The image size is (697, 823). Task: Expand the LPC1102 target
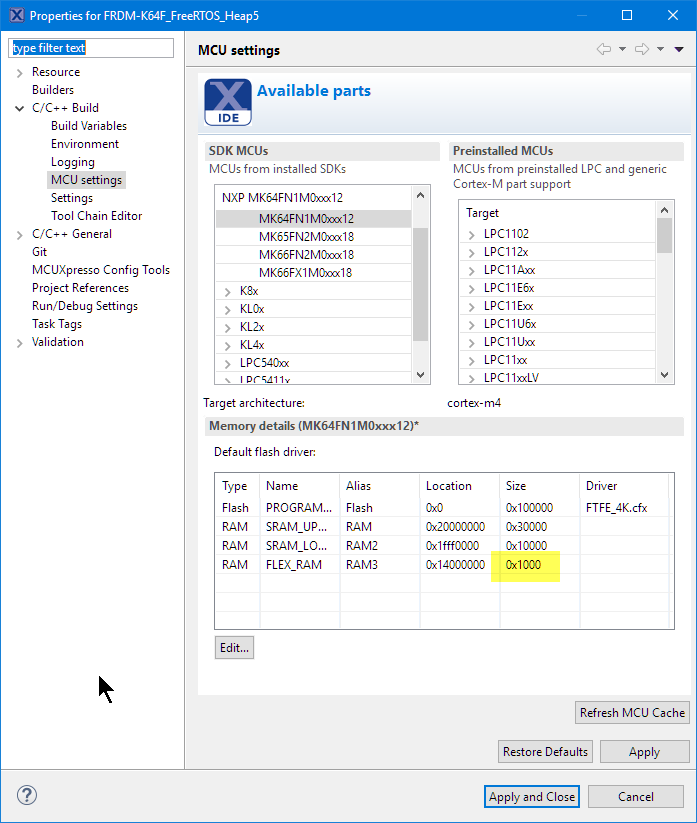[471, 235]
